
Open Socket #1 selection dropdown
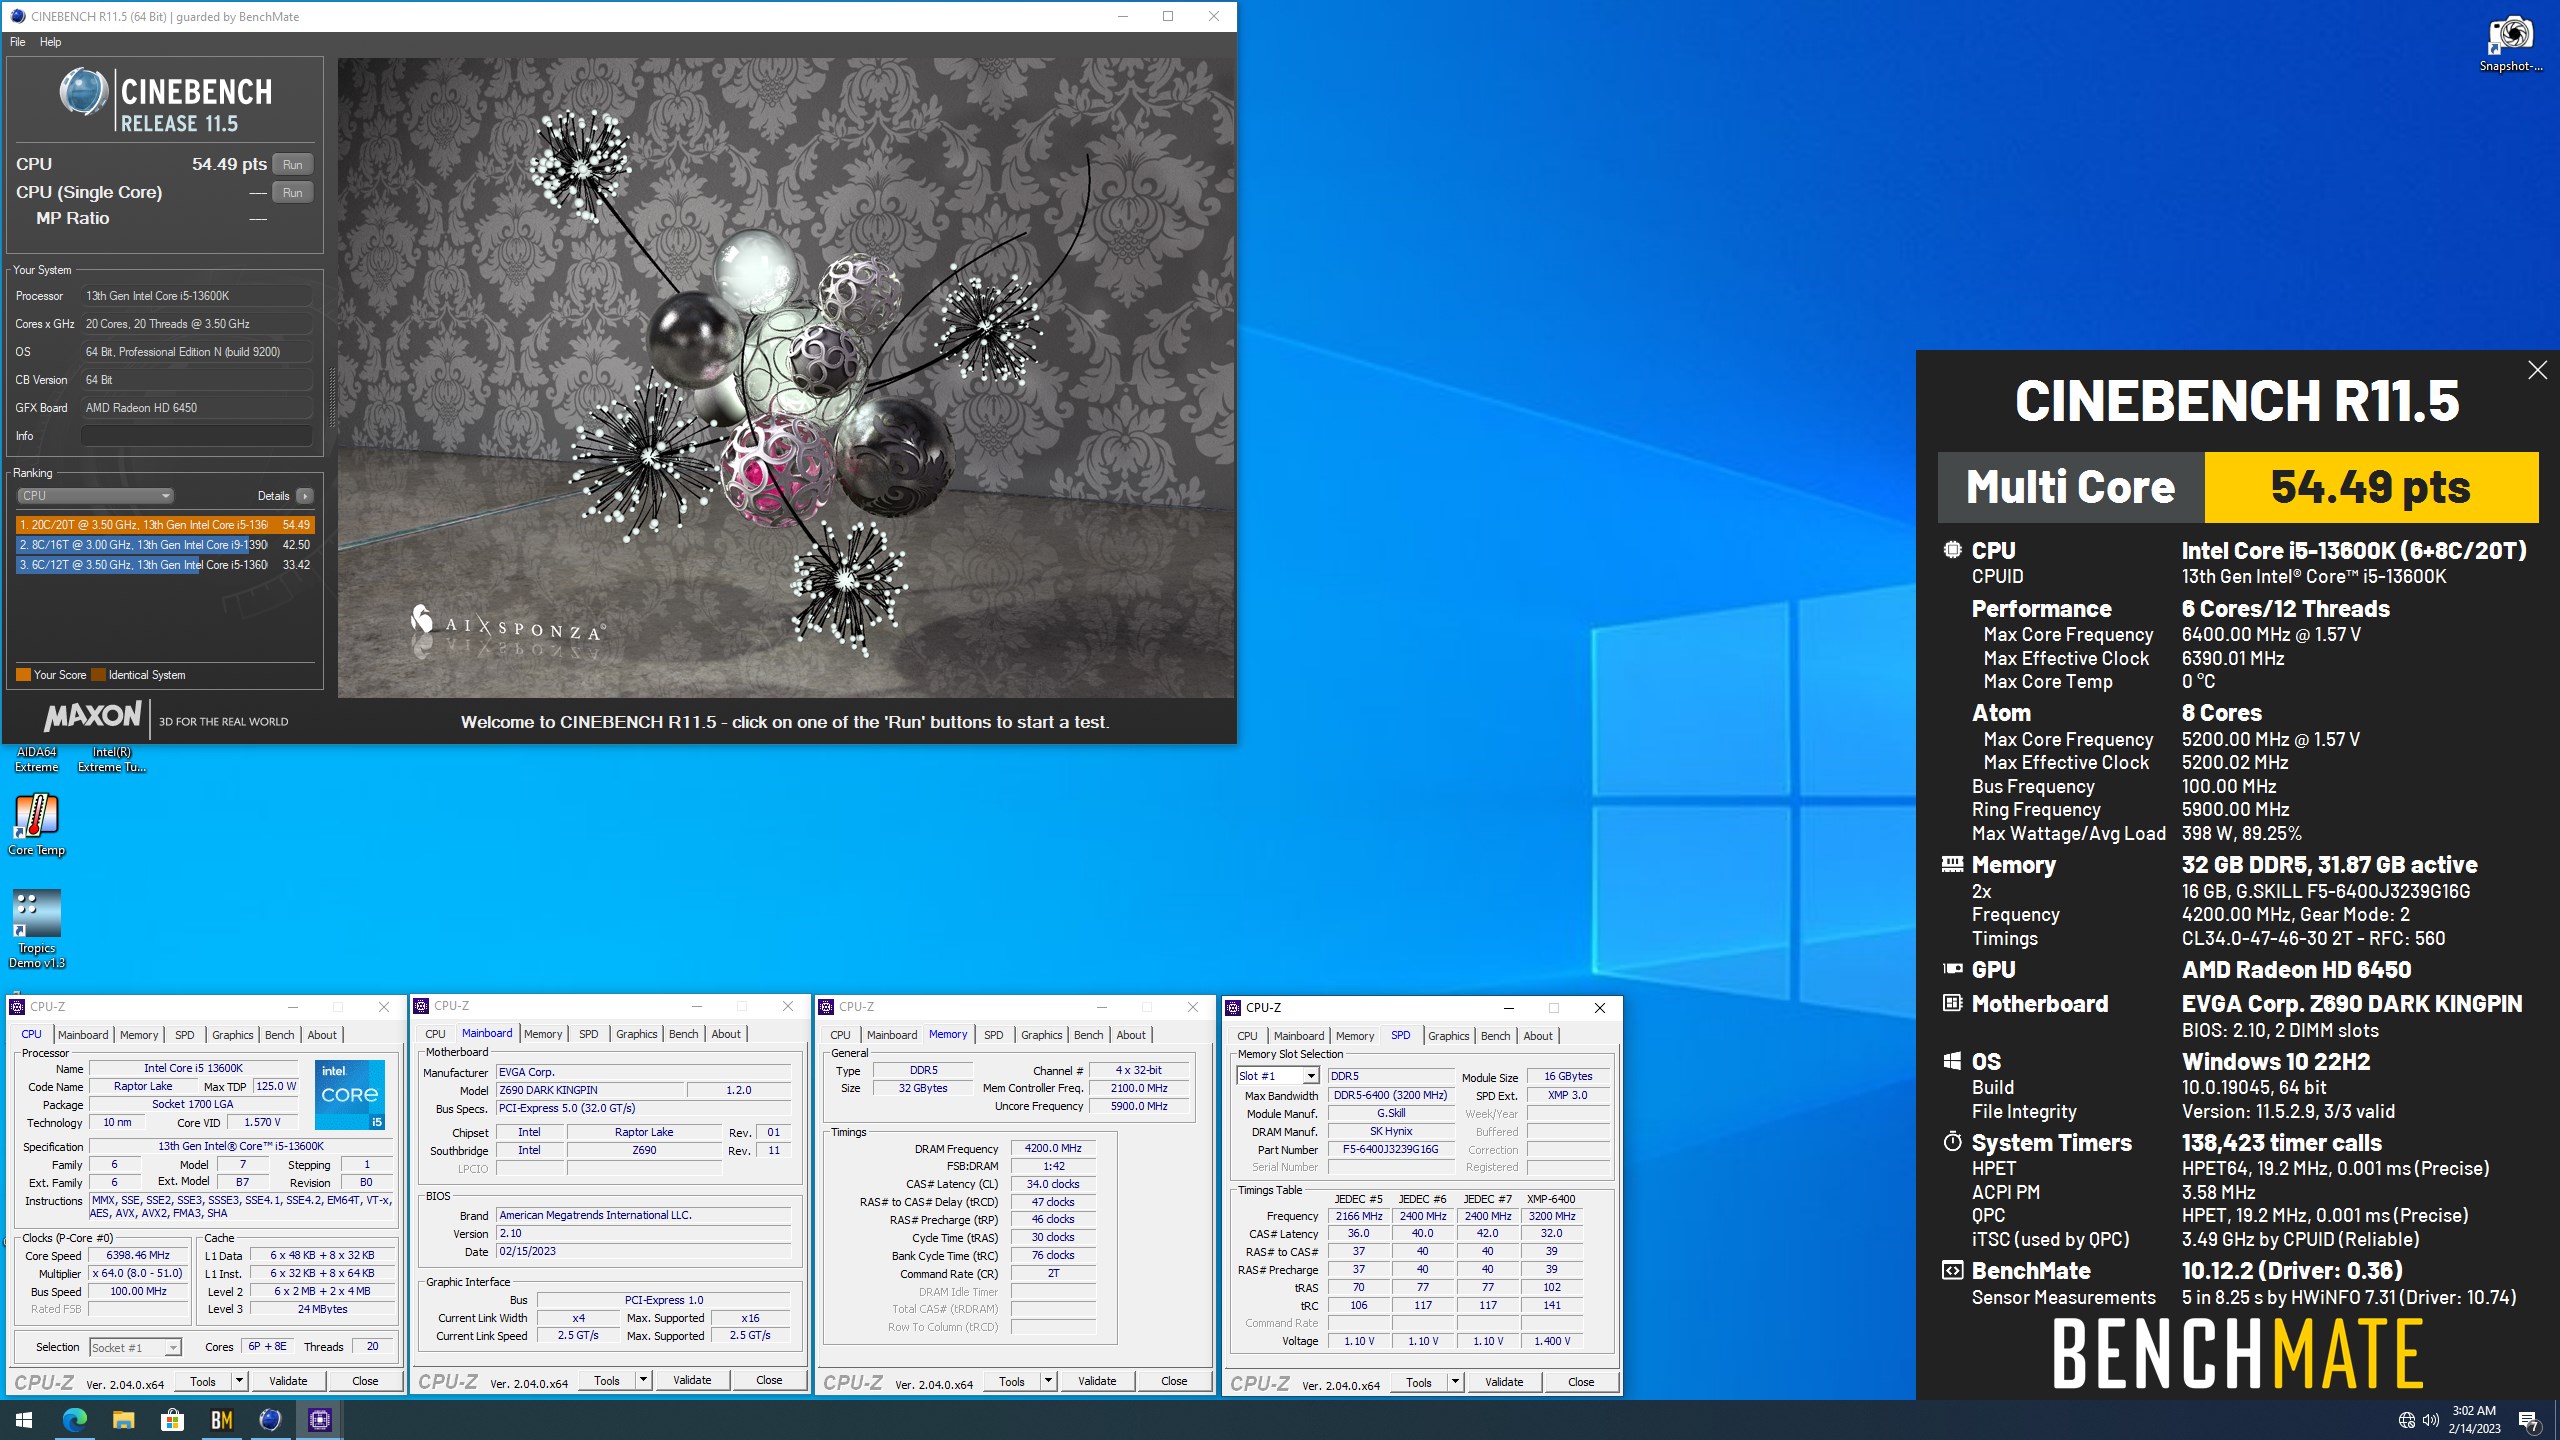tap(135, 1347)
